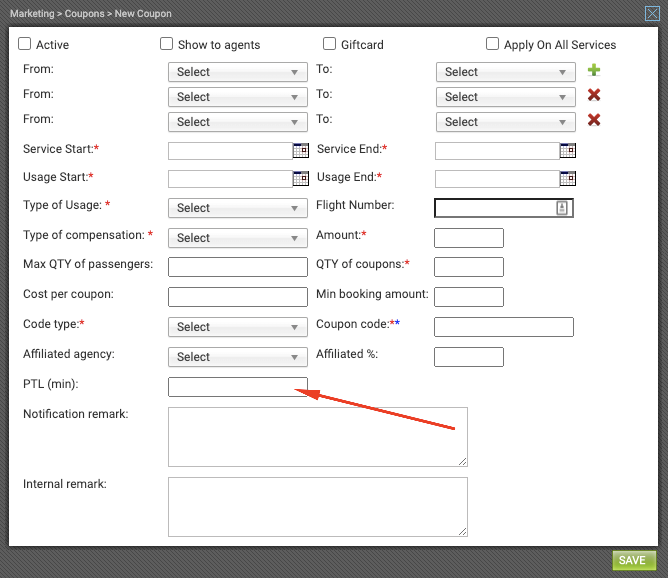Viewport: 668px width, 578px height.
Task: Click the Notification remark resize grip
Action: (463, 462)
